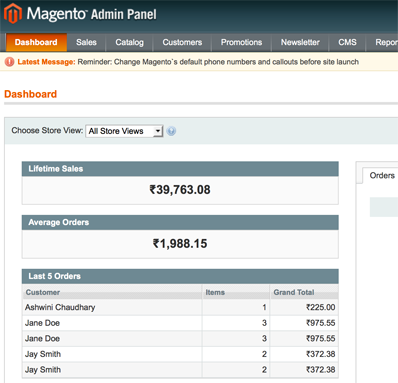Click the Magento logo icon
This screenshot has width=398, height=383.
[13, 13]
